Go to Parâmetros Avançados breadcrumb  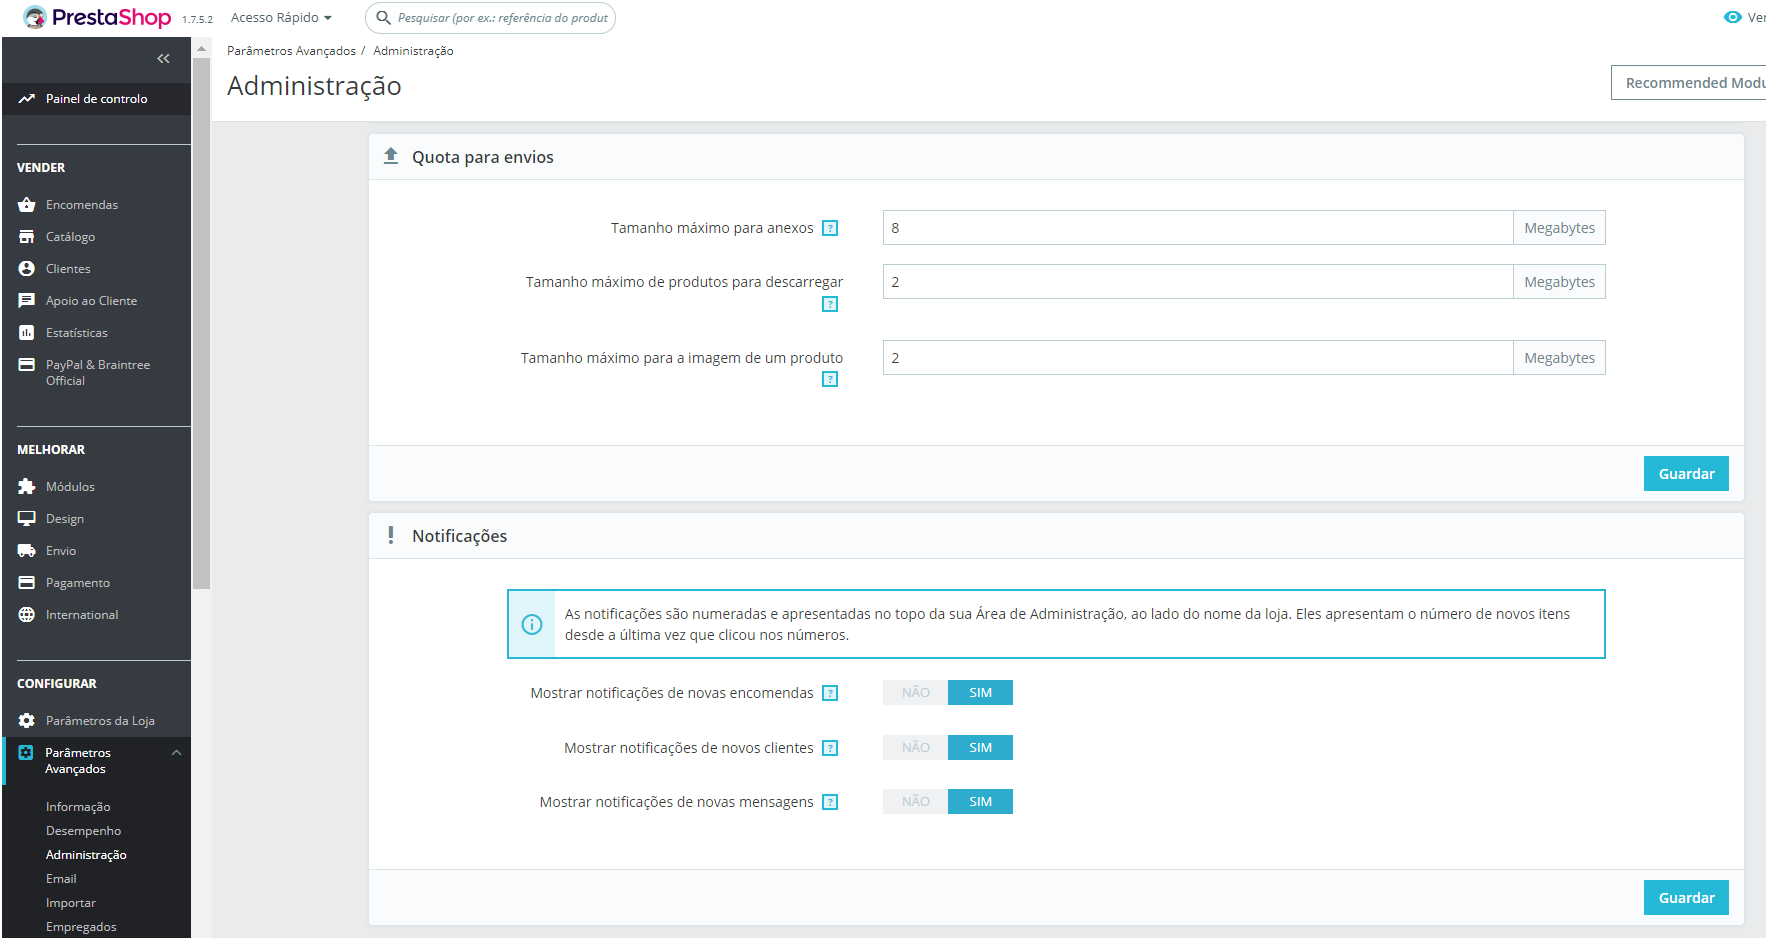[x=291, y=51]
